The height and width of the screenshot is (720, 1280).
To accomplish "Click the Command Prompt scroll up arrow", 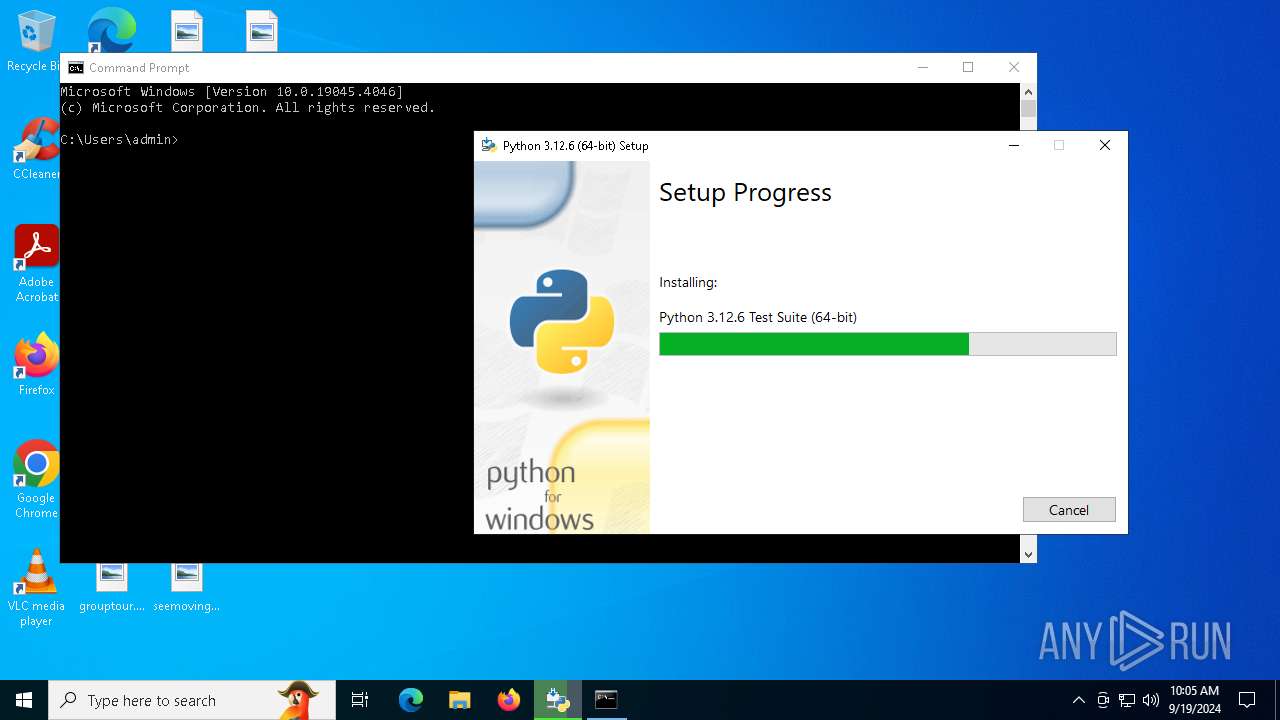I will point(1028,91).
